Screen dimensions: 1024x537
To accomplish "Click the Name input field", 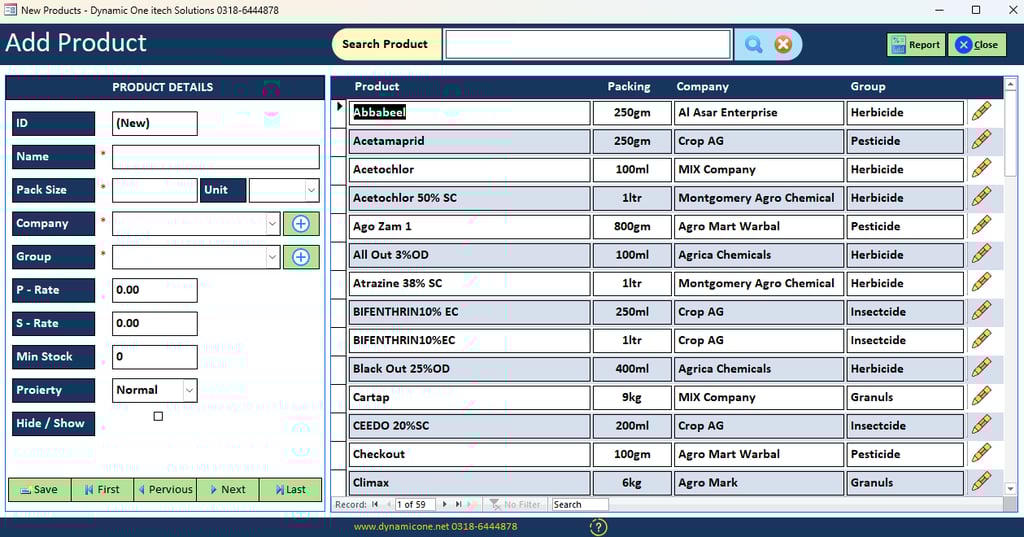I will [216, 157].
